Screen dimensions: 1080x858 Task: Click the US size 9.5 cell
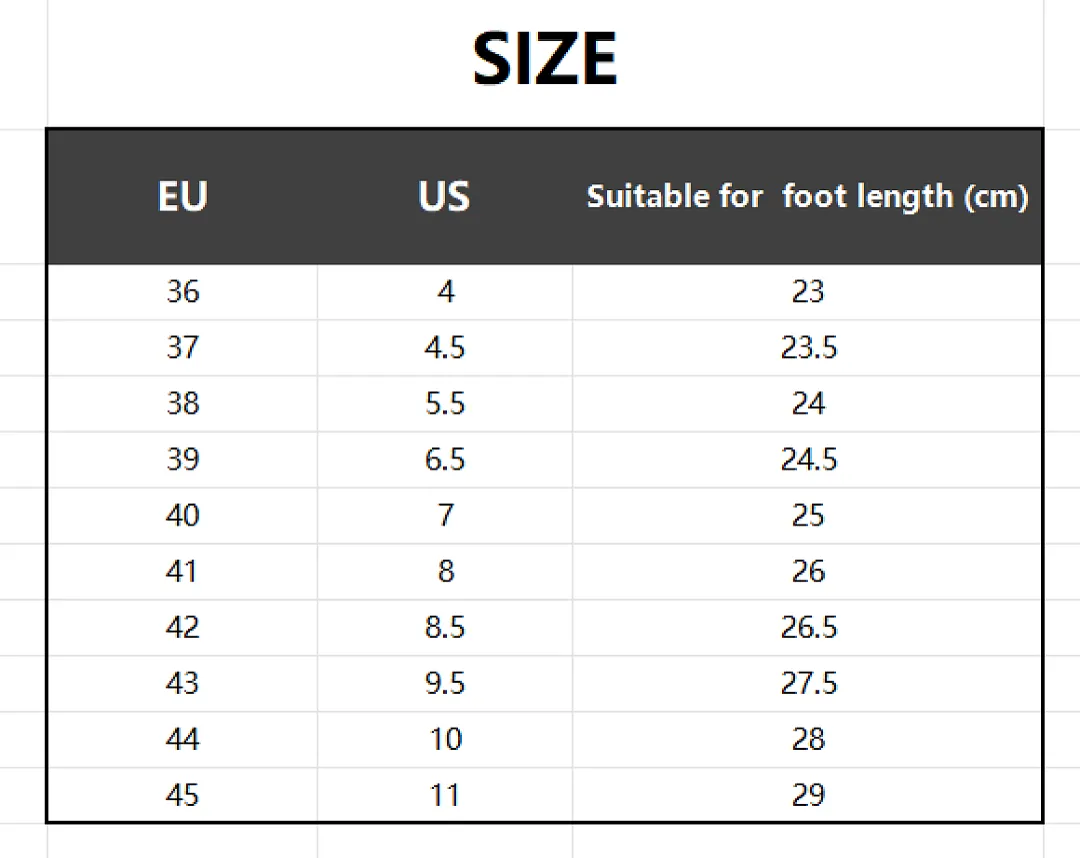pos(445,684)
